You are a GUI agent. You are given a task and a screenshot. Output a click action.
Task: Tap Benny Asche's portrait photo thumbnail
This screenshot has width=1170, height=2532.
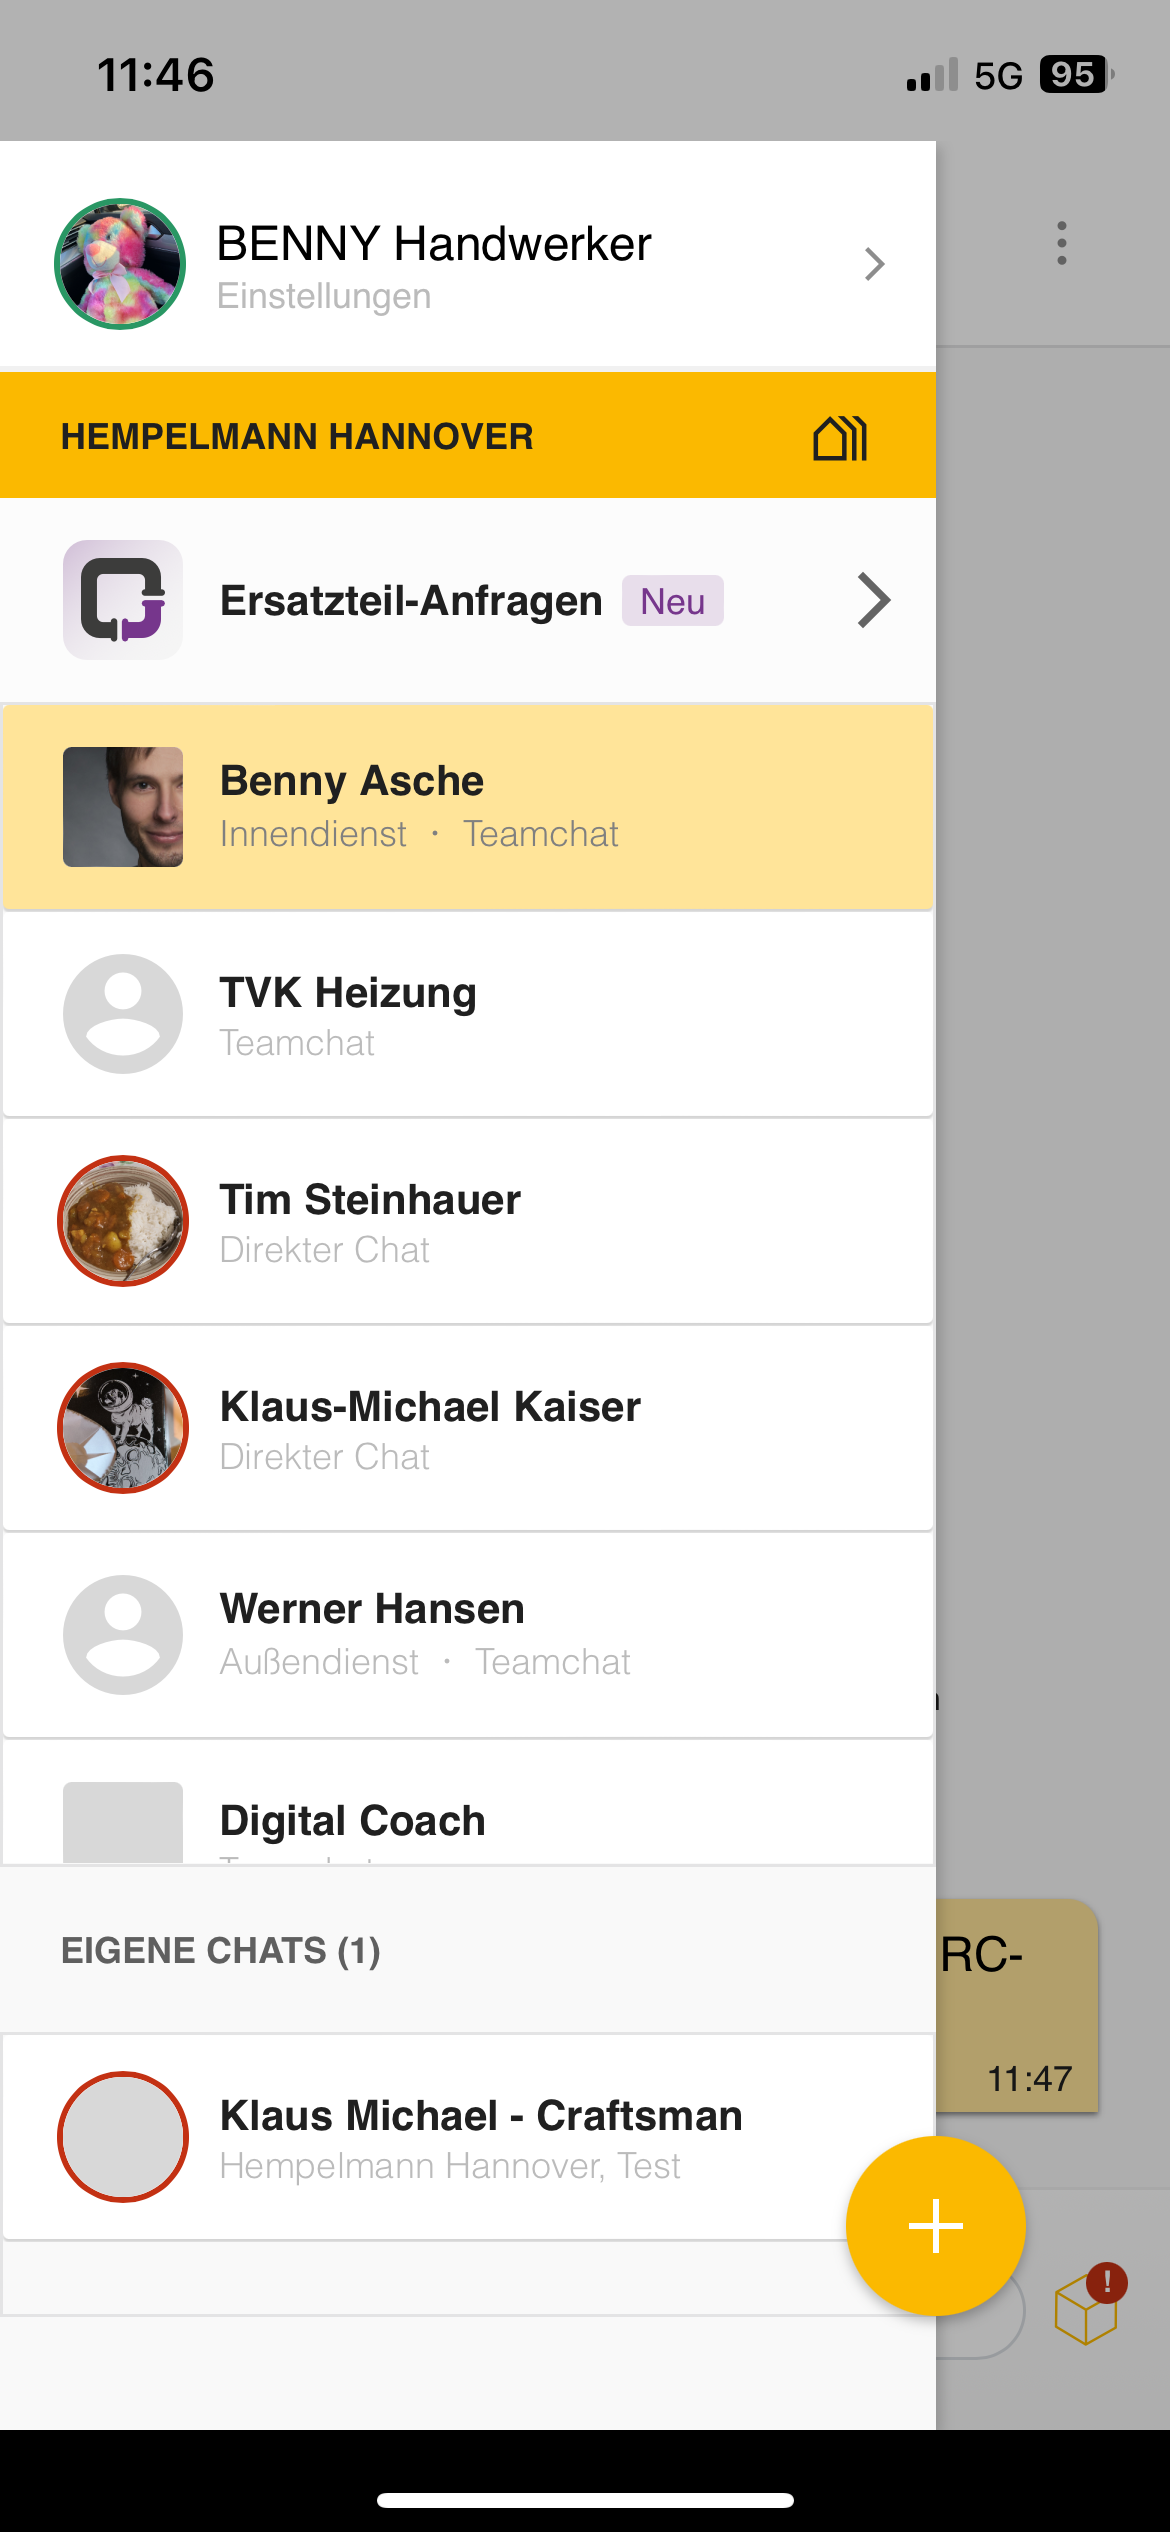coord(123,807)
